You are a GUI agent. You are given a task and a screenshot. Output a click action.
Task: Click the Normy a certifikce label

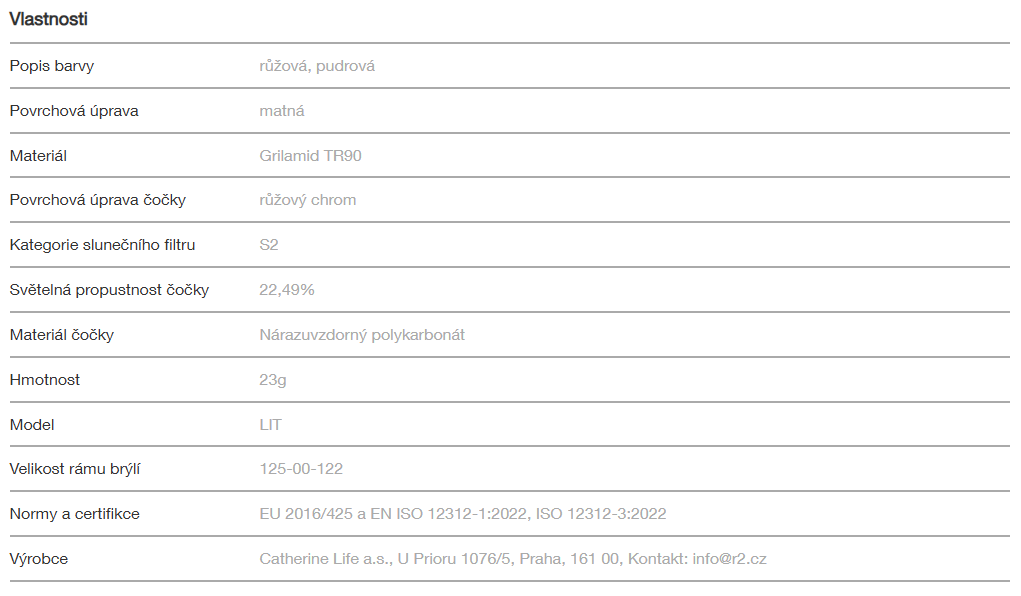[75, 514]
